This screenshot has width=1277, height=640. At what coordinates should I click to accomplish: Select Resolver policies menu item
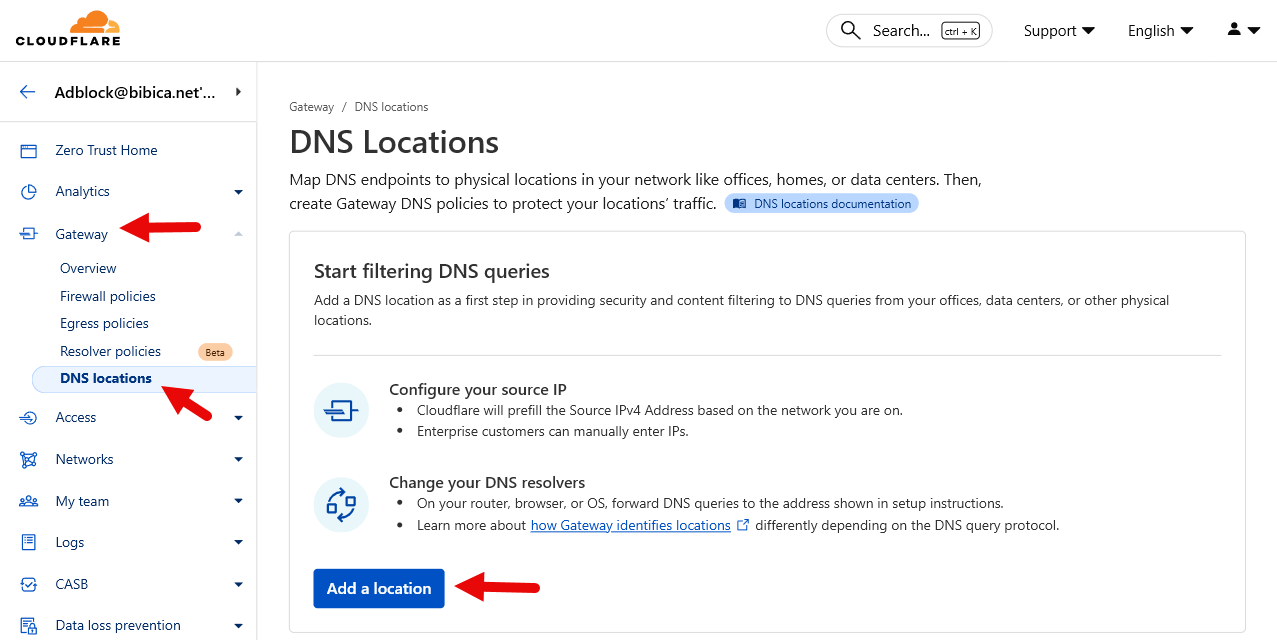pyautogui.click(x=110, y=351)
